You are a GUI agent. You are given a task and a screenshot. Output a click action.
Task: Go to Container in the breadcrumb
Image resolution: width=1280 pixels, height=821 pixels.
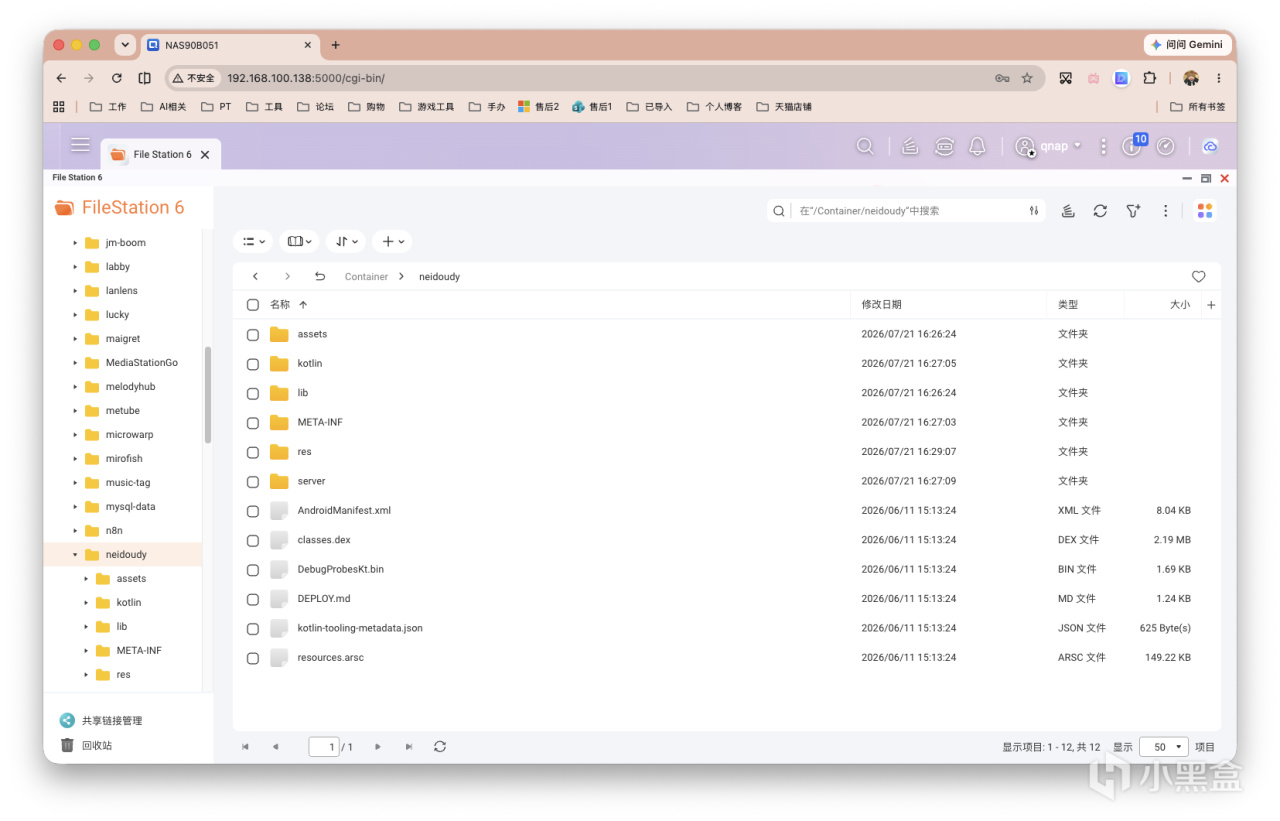coord(366,277)
